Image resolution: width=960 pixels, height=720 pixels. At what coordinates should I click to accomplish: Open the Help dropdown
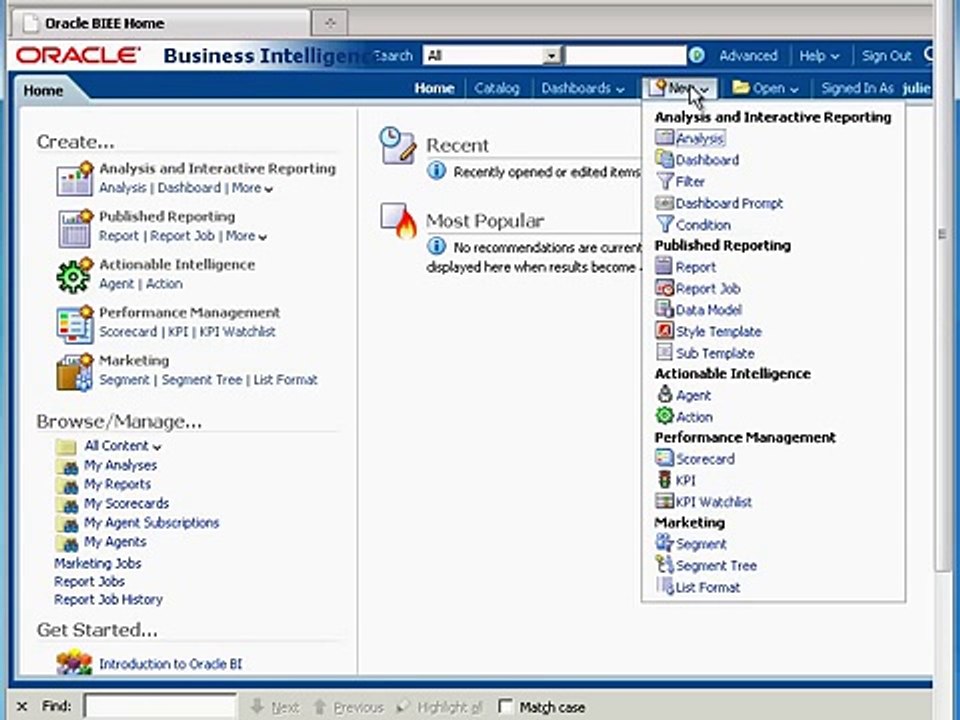(x=819, y=56)
